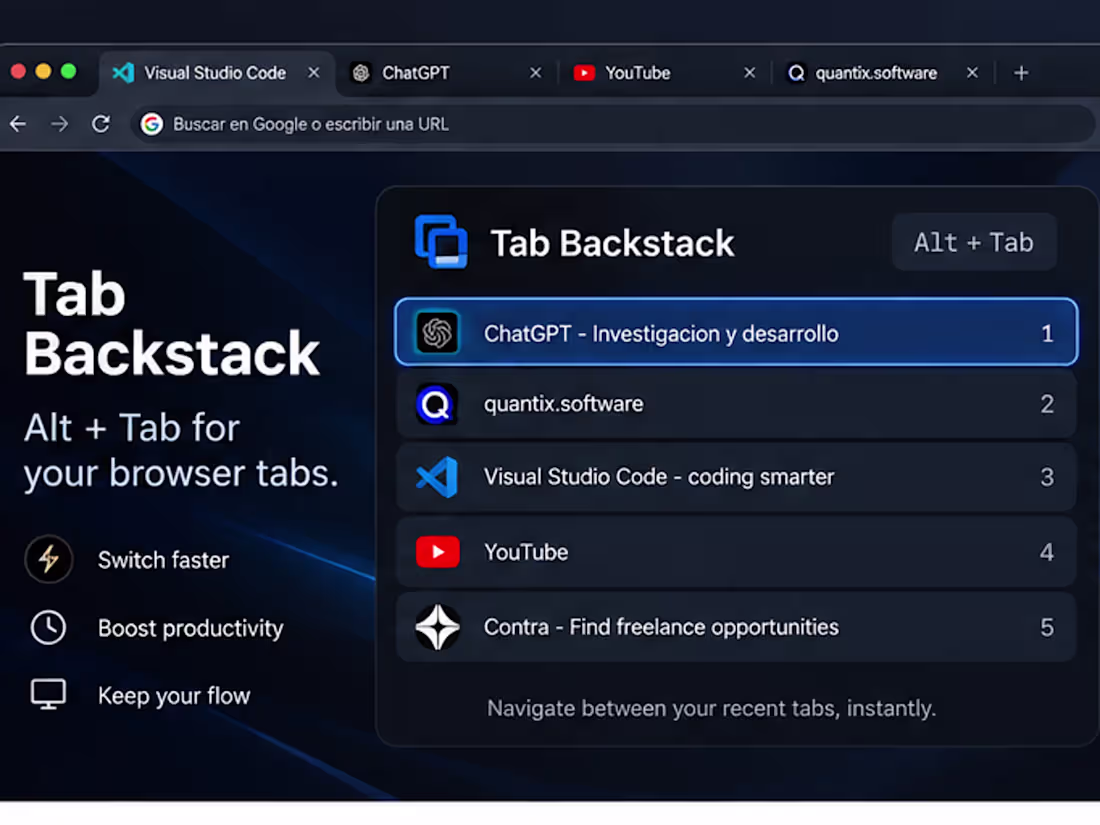
Task: Click number 3 on the Visual Studio Code row
Action: click(1047, 477)
